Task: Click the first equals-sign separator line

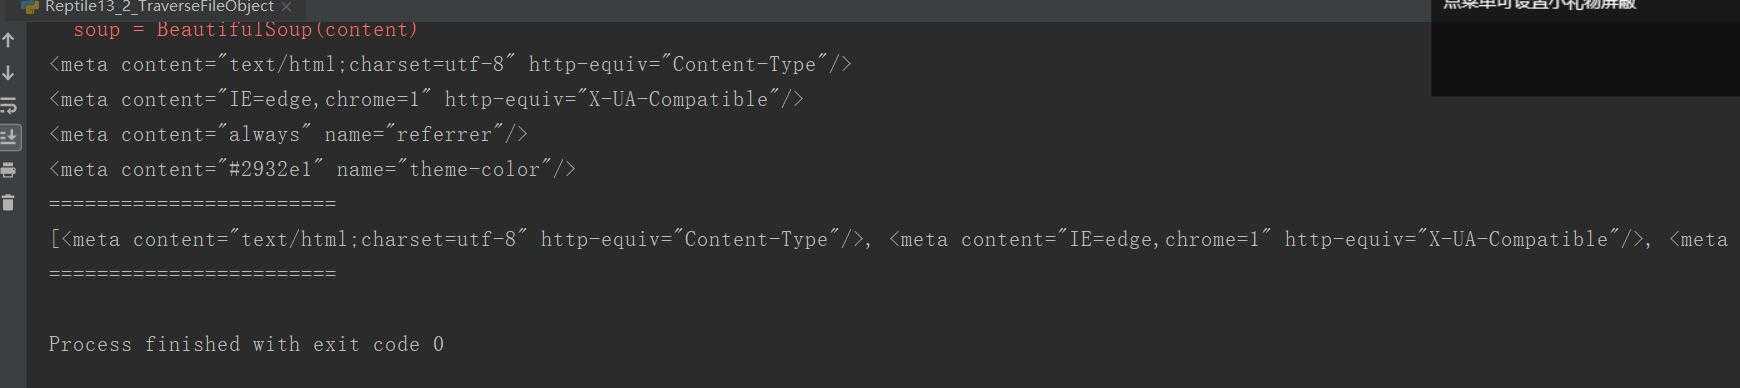Action: (193, 204)
